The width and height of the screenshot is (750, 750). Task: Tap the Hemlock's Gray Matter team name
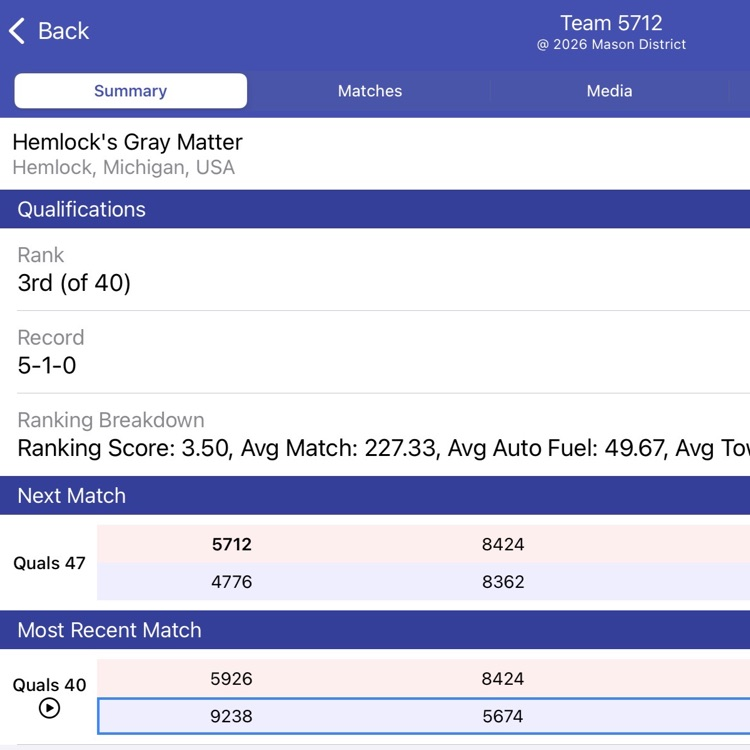127,143
